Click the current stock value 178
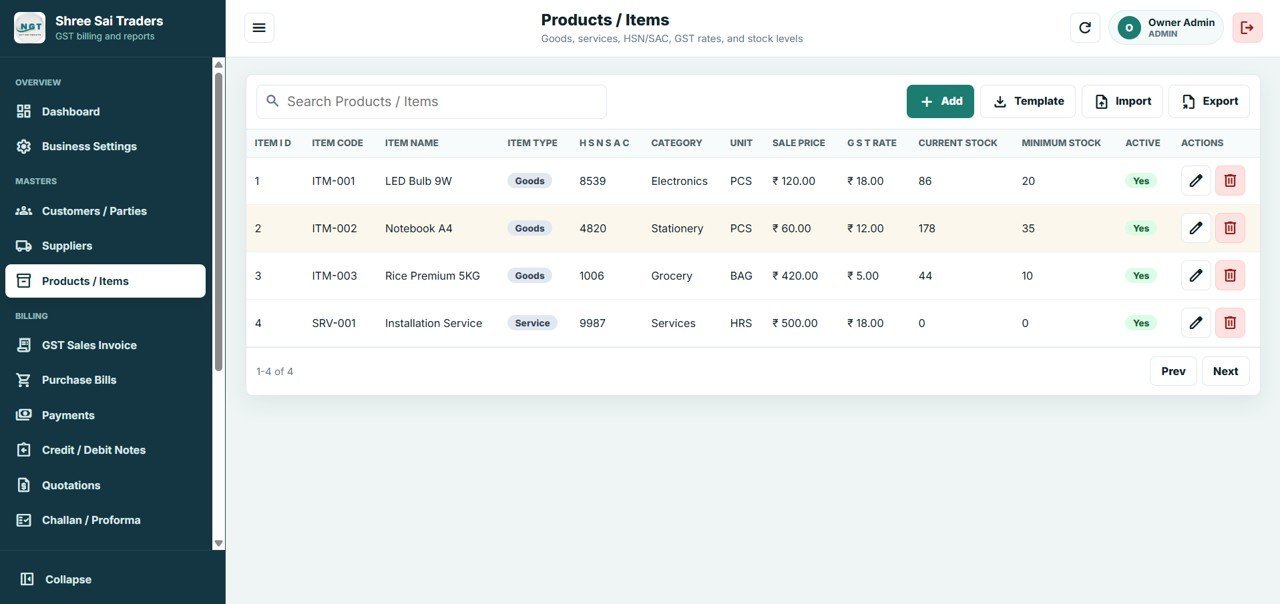The width and height of the screenshot is (1280, 604). pyautogui.click(x=927, y=228)
